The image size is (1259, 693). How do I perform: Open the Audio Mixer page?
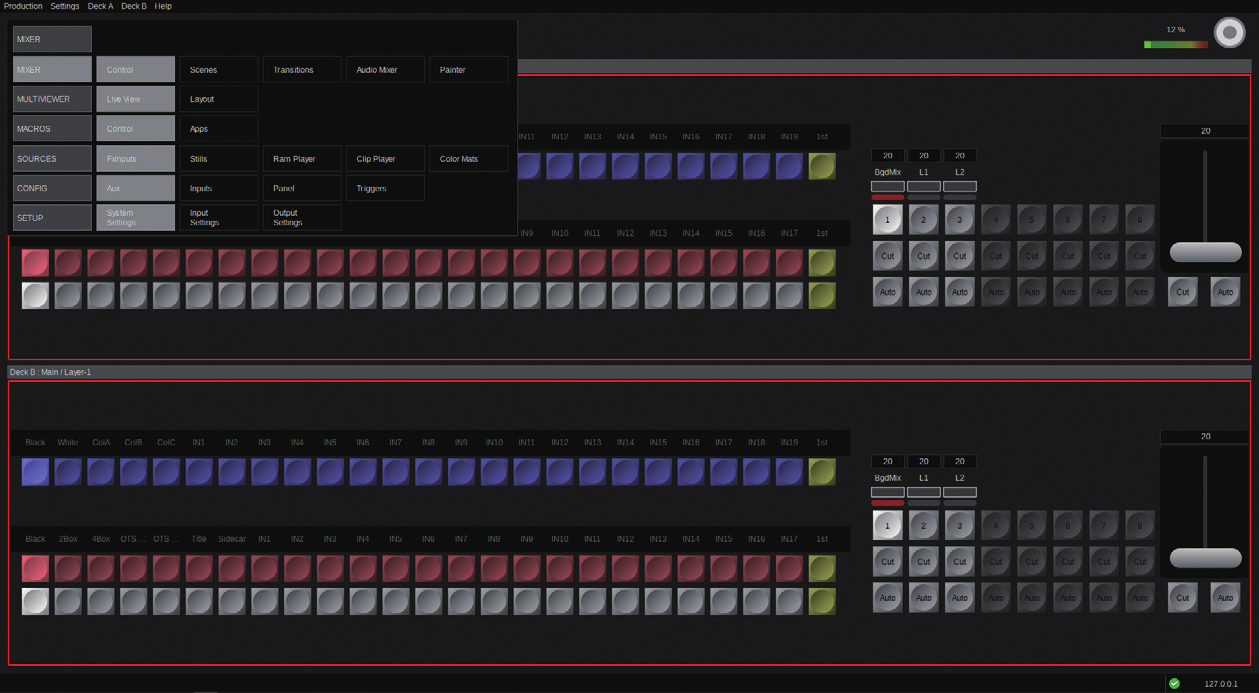(386, 70)
